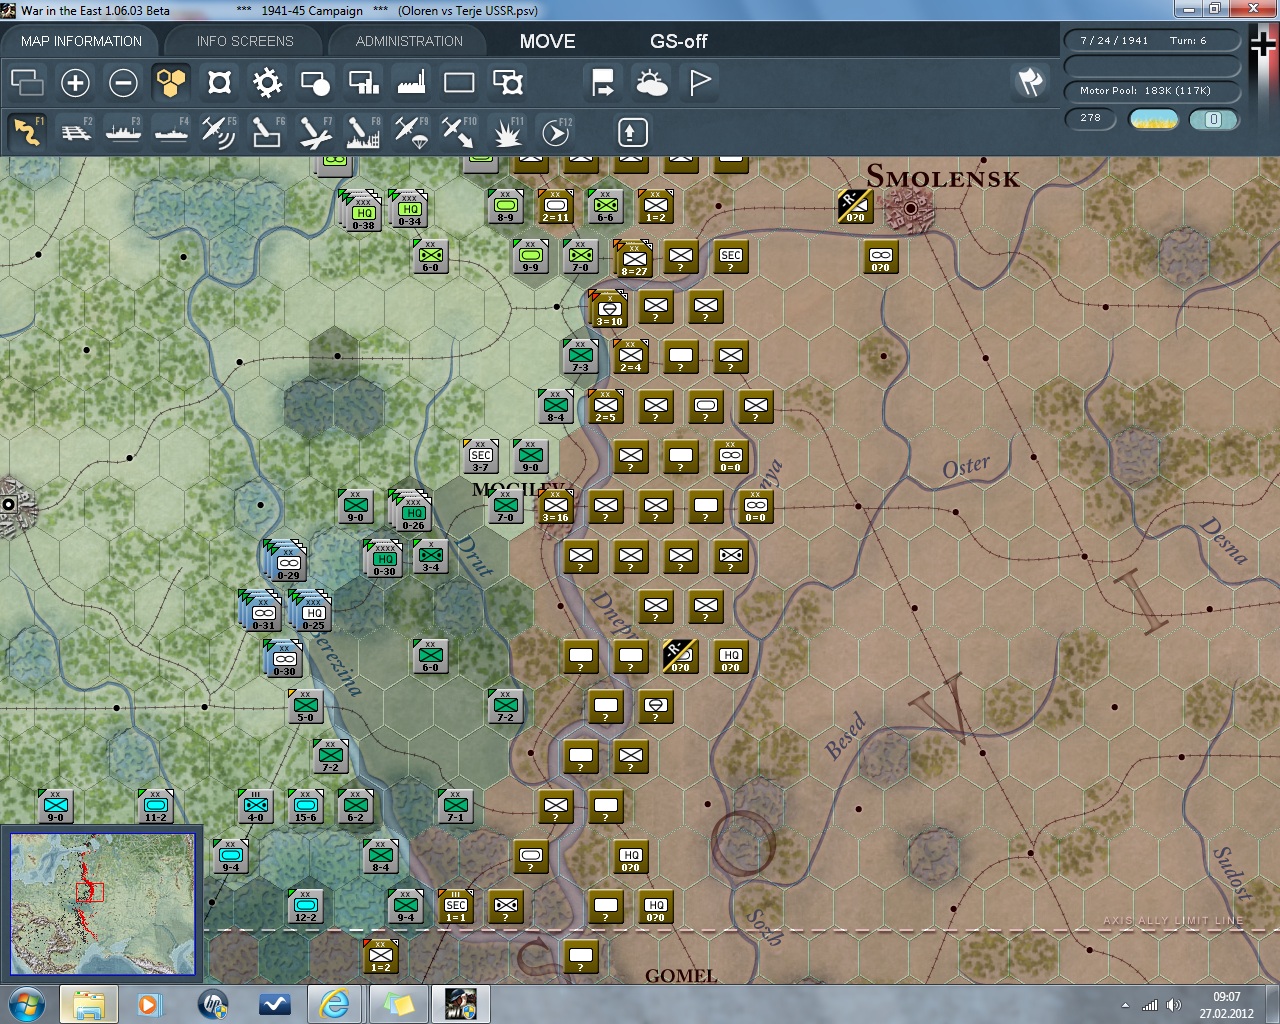Toggle the rectangle-with-circle map overlay
This screenshot has width=1280, height=1024.
pyautogui.click(x=315, y=82)
